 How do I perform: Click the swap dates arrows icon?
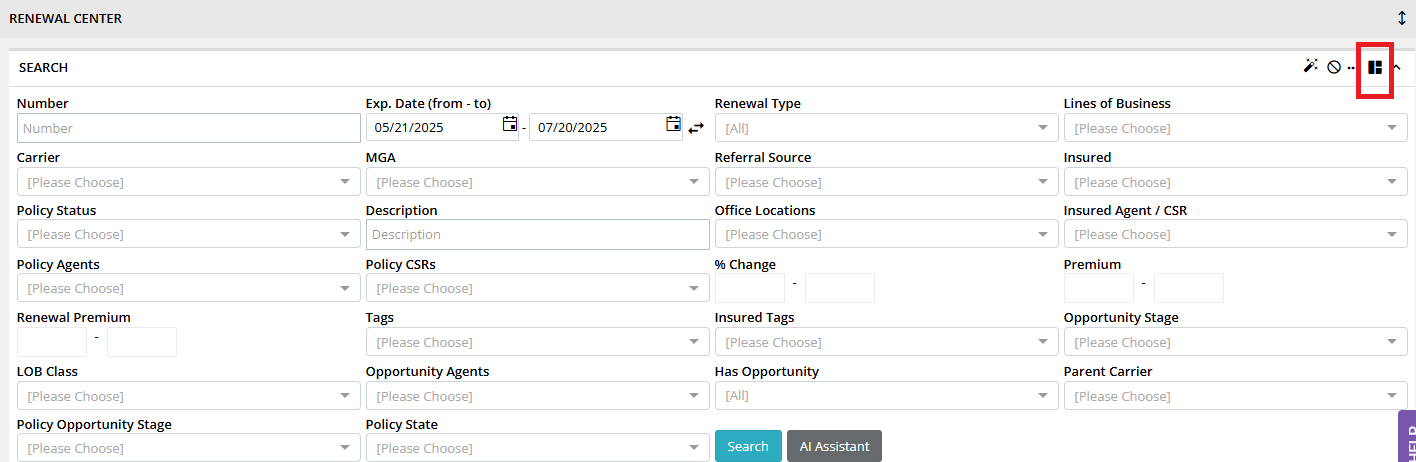696,128
